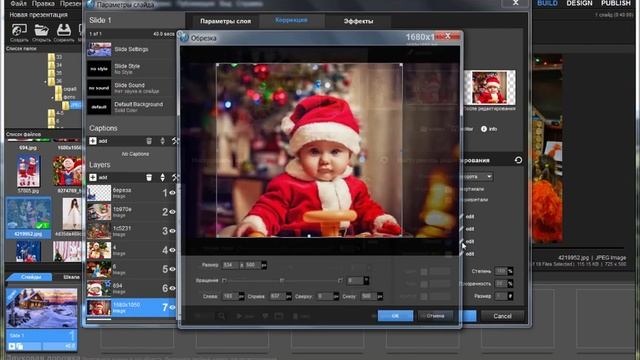The width and height of the screenshot is (640, 360).
Task: Collapse the фото folder in folder tree
Action: 53,98
